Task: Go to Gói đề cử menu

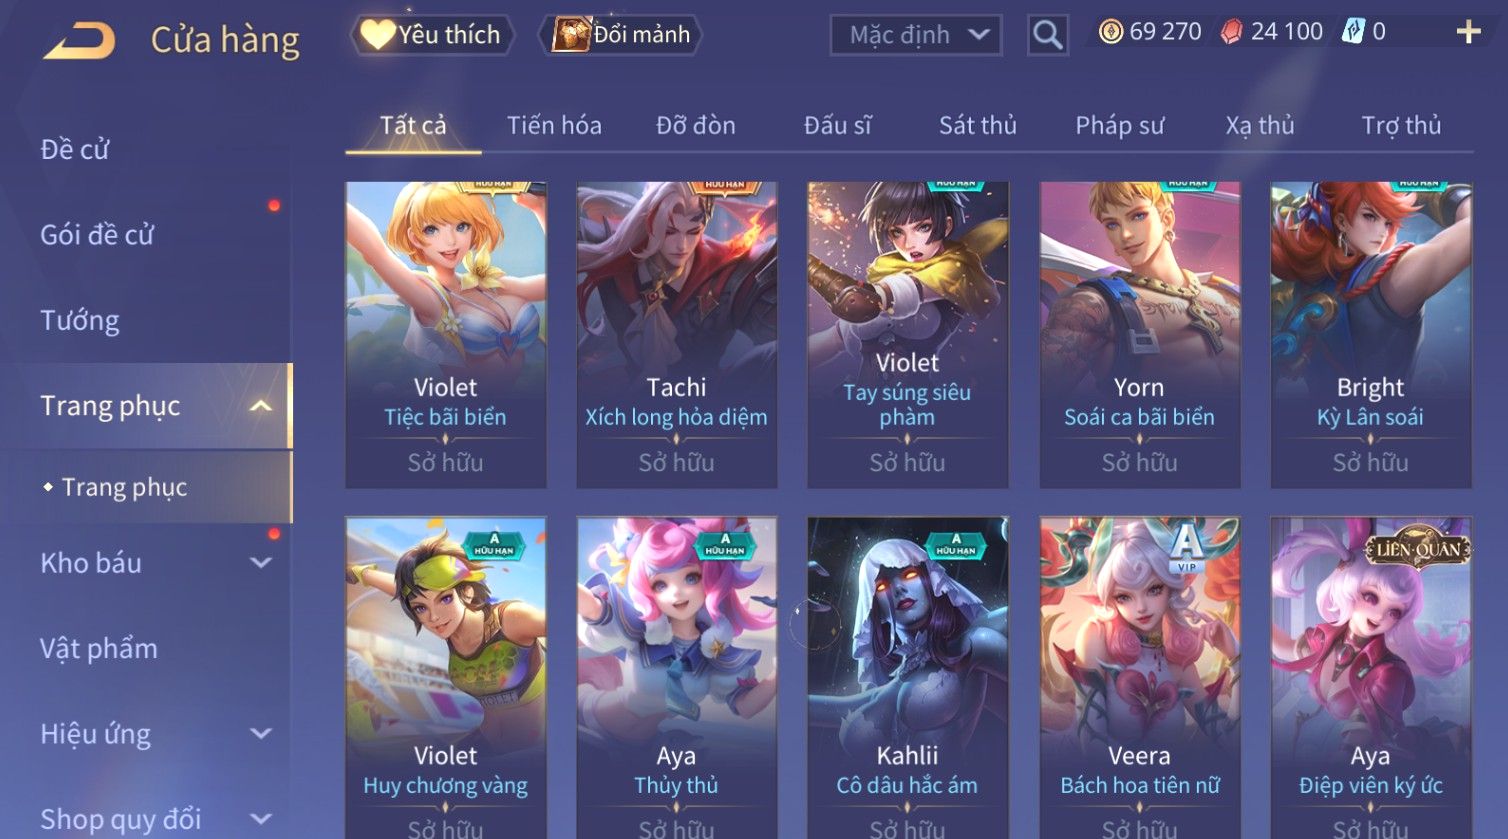Action: click(97, 235)
